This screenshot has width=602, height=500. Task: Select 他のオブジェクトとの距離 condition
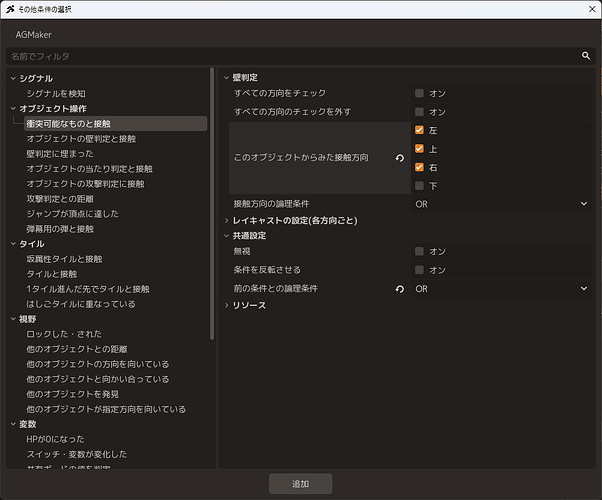point(77,349)
